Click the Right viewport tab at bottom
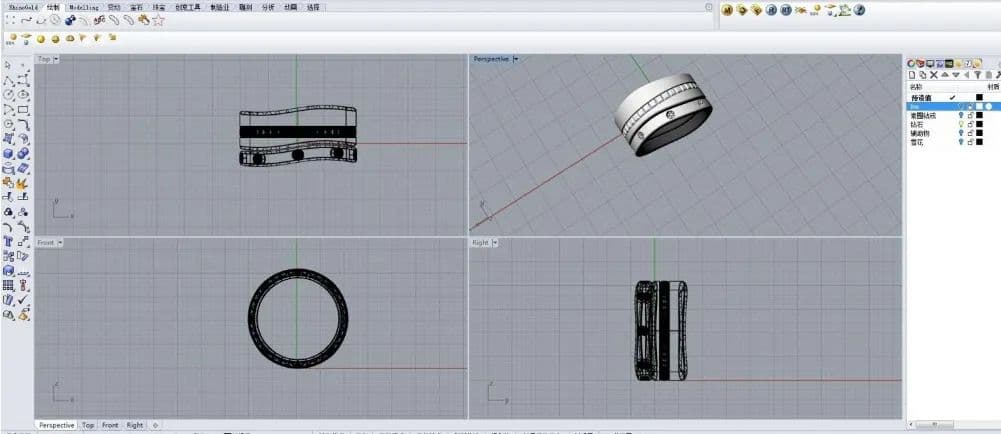The width and height of the screenshot is (1001, 434). [x=135, y=425]
